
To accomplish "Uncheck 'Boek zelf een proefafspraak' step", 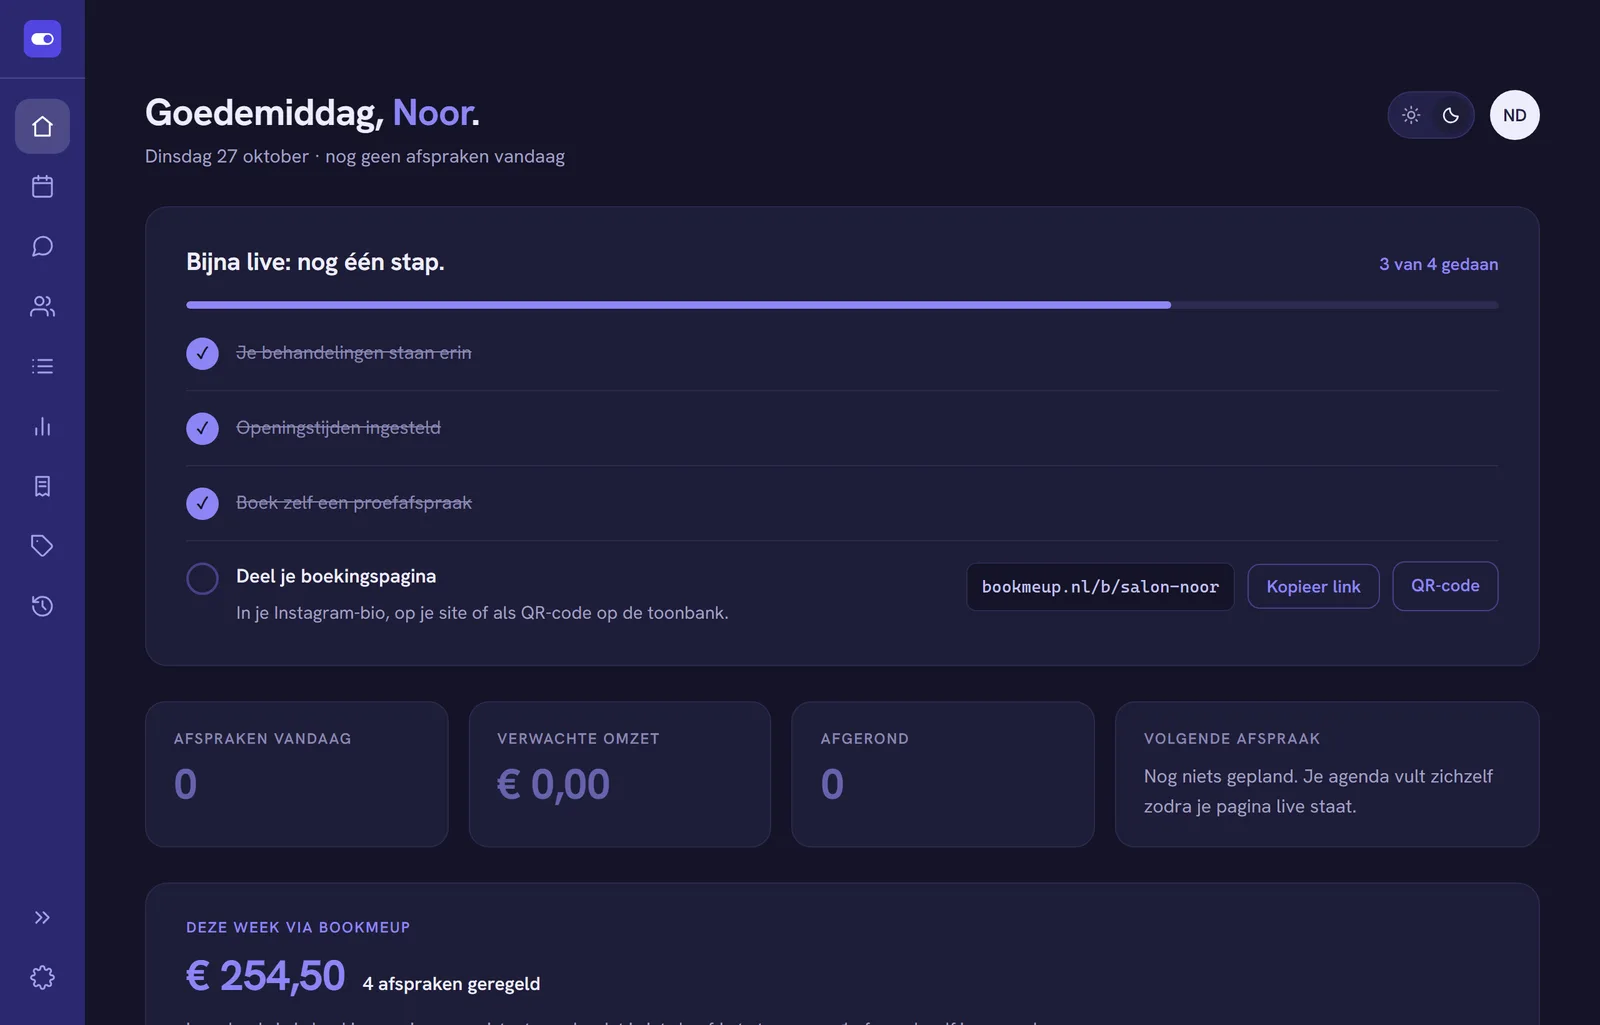I will click(202, 503).
